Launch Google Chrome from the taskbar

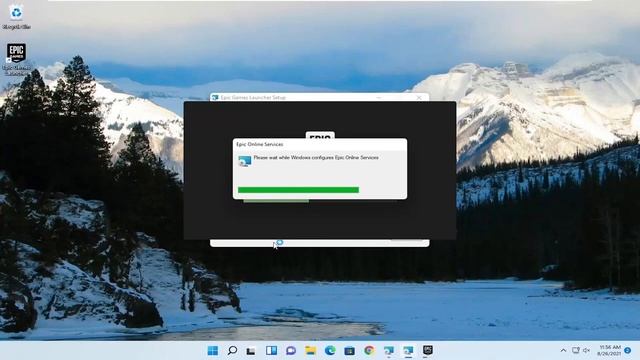tap(369, 350)
